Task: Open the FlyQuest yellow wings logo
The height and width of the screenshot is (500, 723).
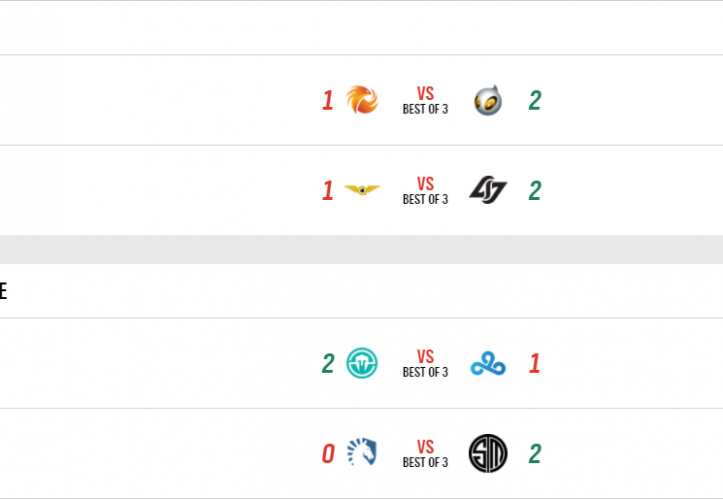Action: click(361, 190)
